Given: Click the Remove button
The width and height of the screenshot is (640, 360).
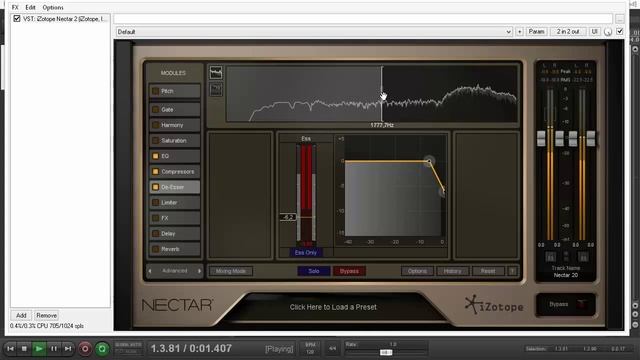Looking at the screenshot, I should 47,316.
